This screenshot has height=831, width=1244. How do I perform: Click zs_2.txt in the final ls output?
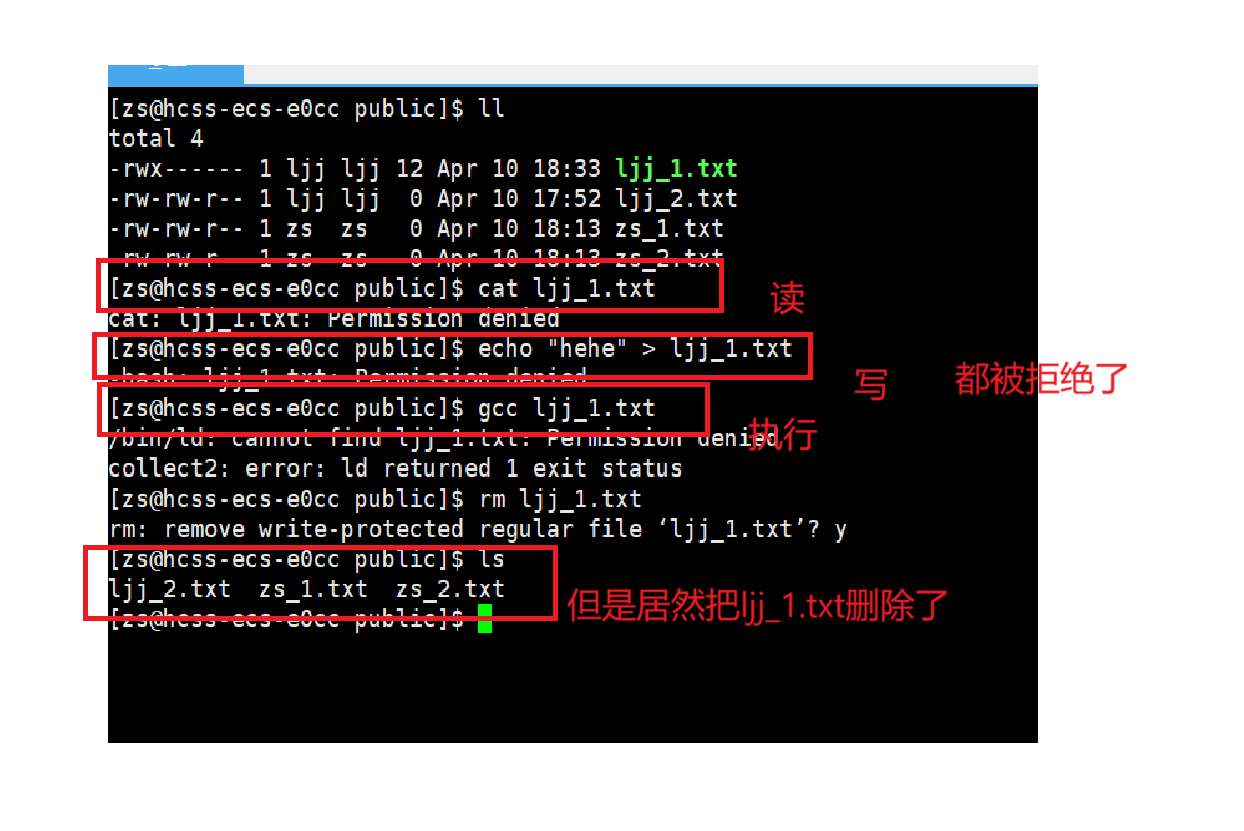pyautogui.click(x=450, y=589)
